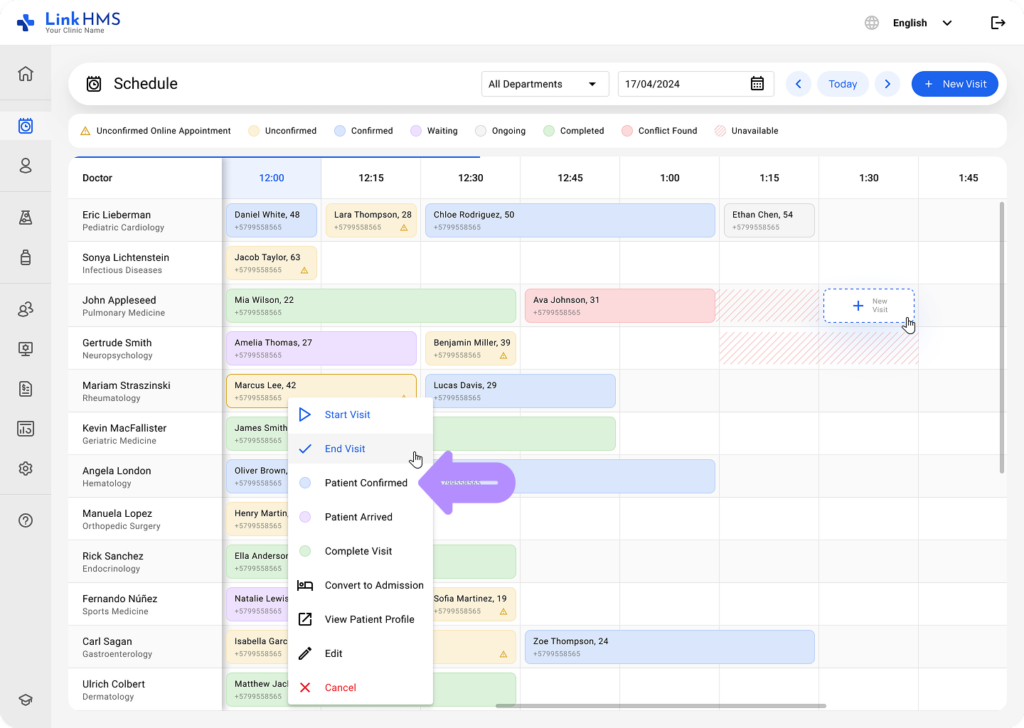Open the Settings gear icon in the sidebar
This screenshot has width=1024, height=728.
[25, 469]
